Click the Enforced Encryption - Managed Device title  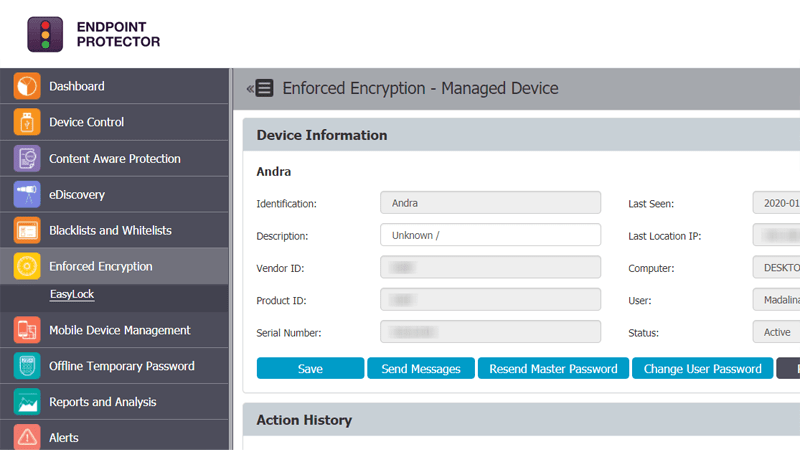tap(420, 88)
